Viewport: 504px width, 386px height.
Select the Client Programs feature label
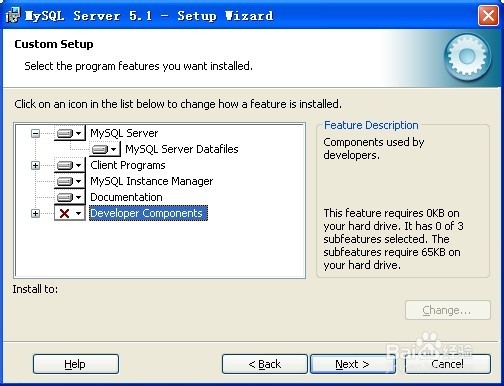coord(128,165)
